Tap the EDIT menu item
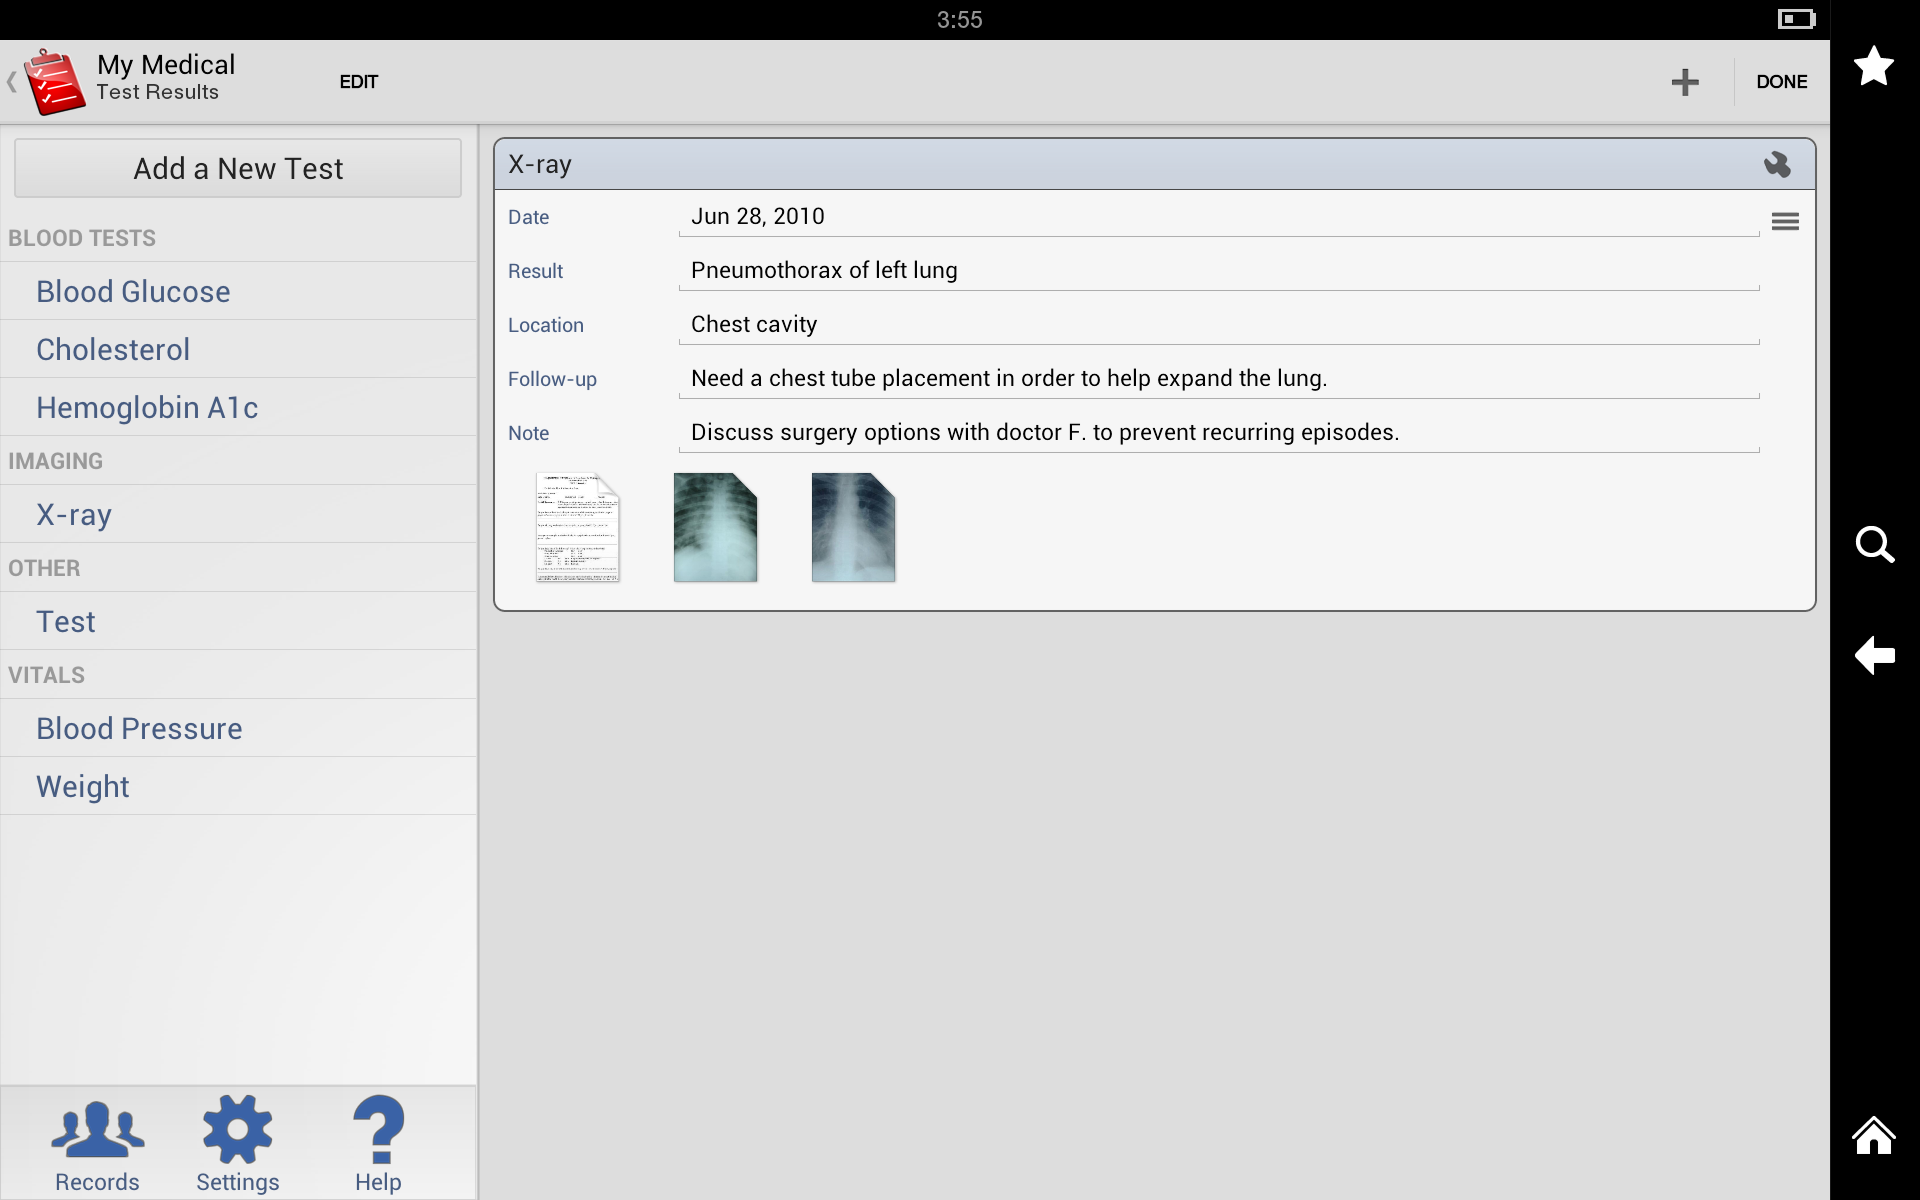 (x=358, y=82)
